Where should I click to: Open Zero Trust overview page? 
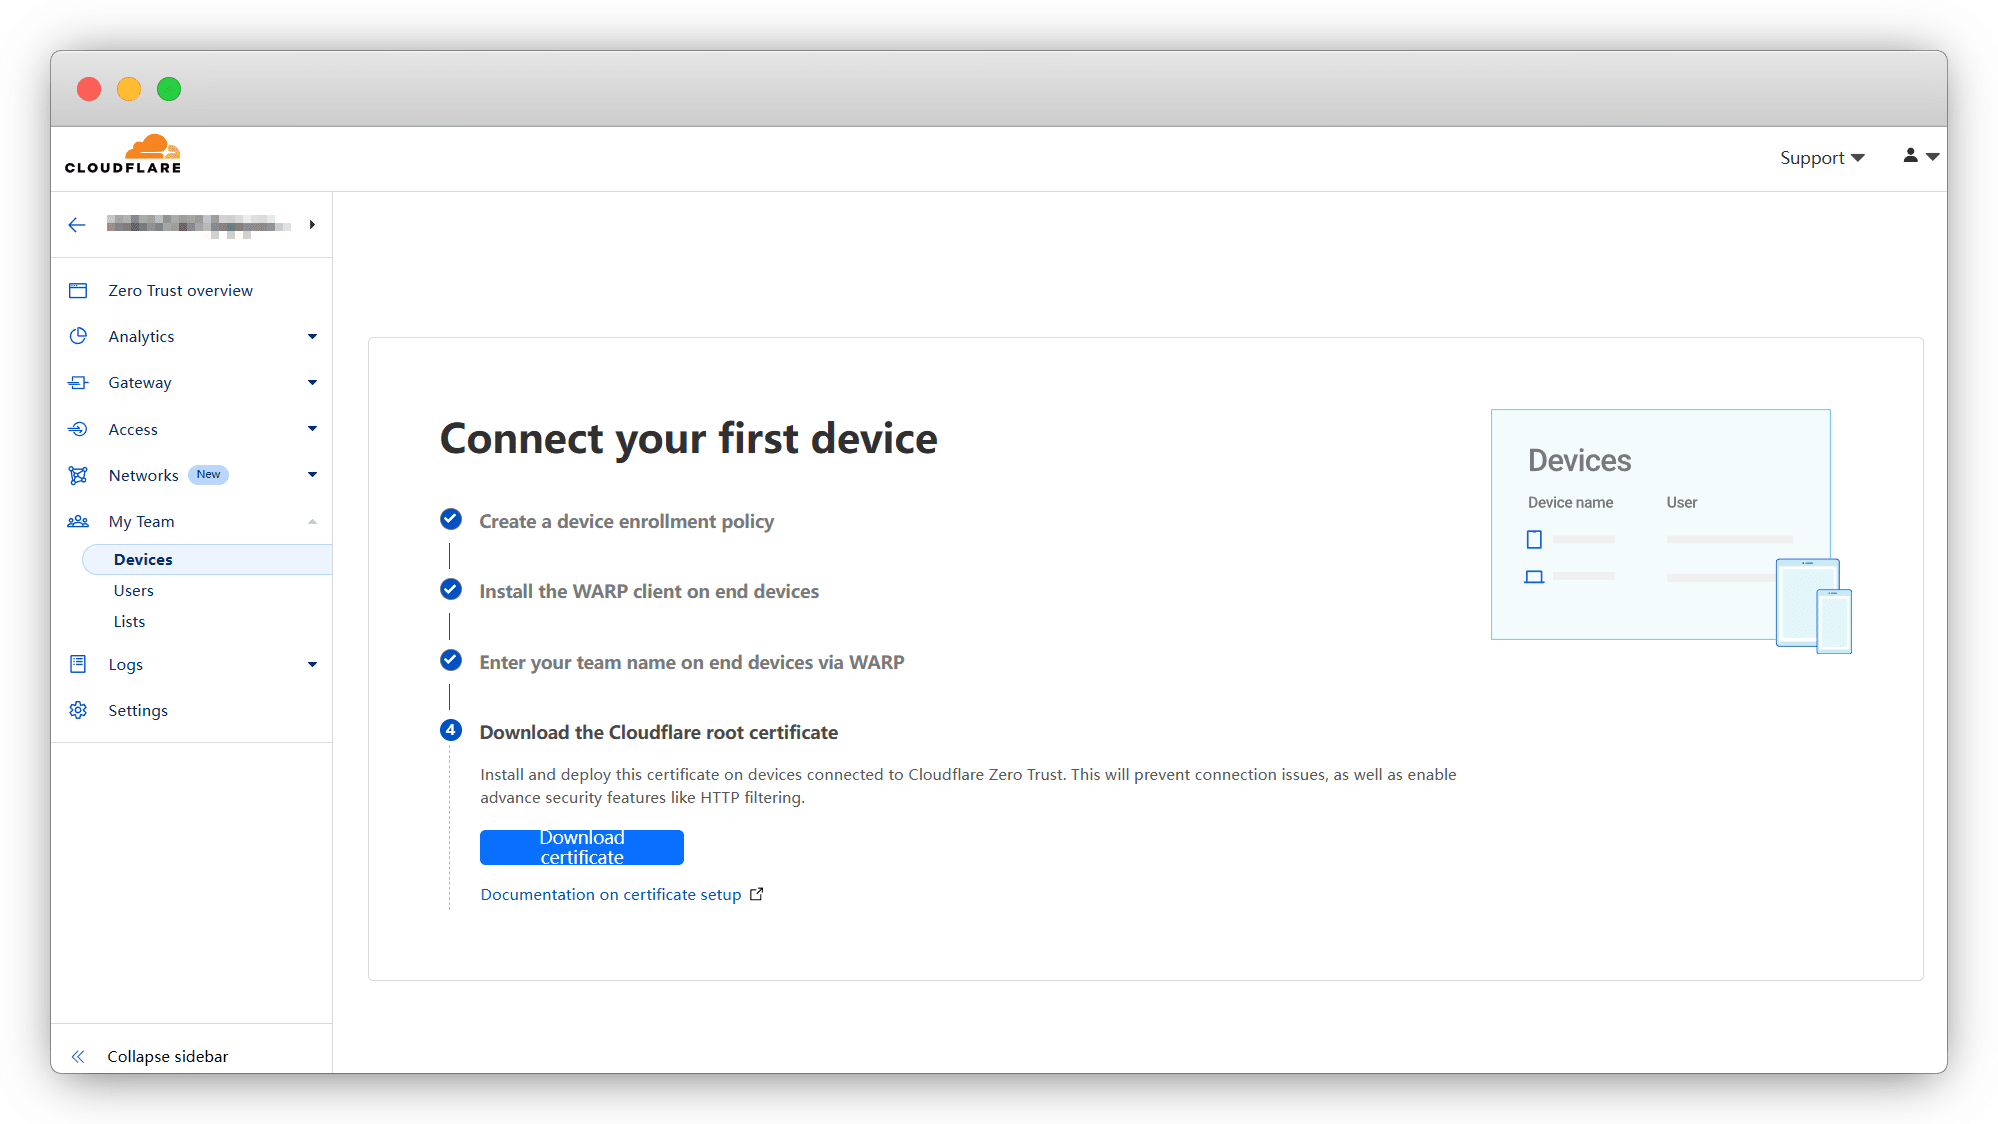click(180, 290)
